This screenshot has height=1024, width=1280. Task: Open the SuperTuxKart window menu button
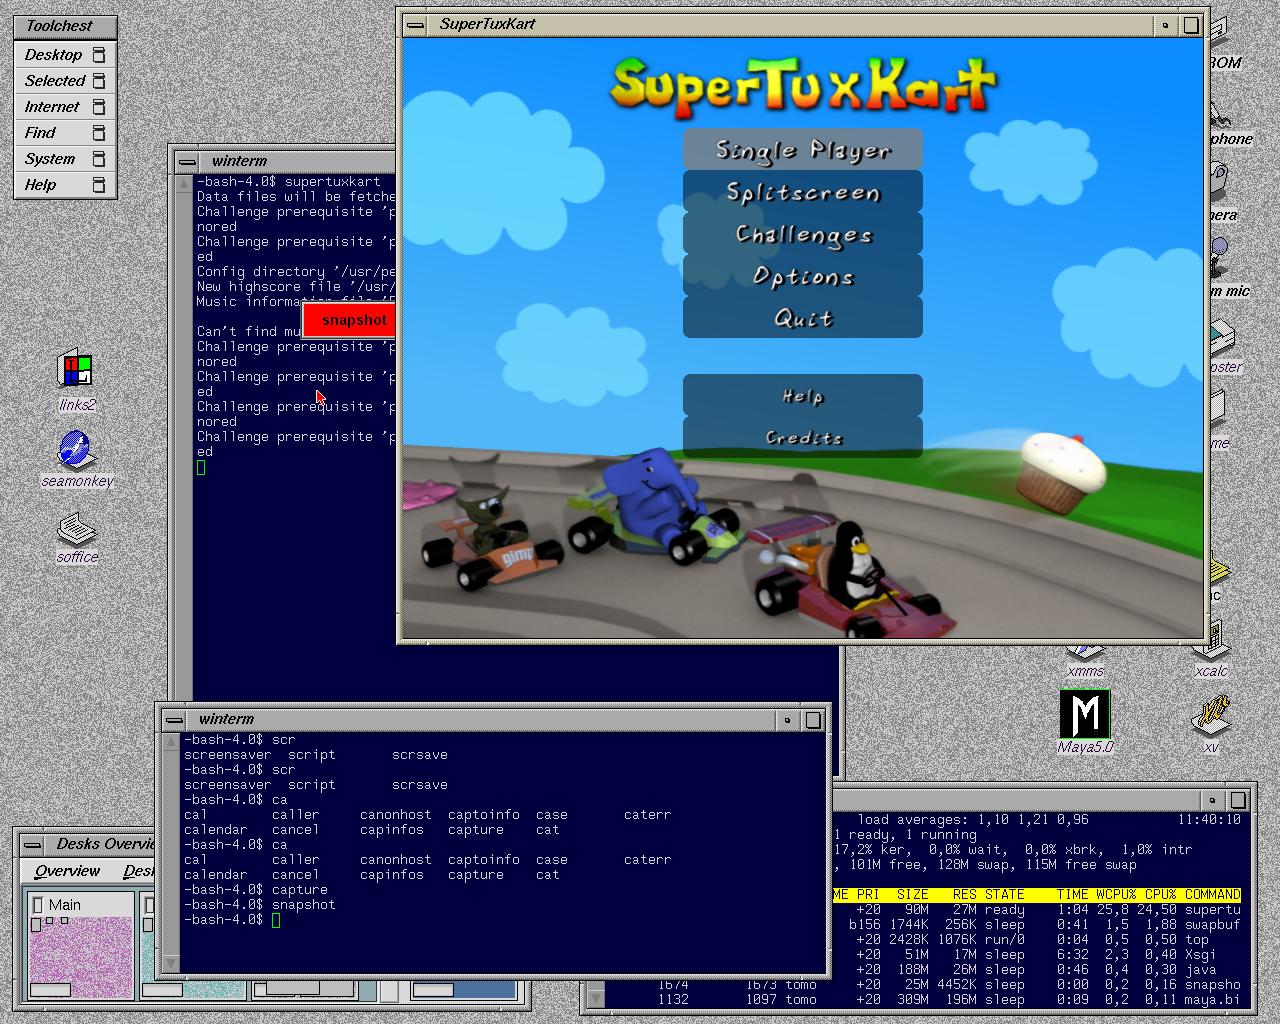417,24
